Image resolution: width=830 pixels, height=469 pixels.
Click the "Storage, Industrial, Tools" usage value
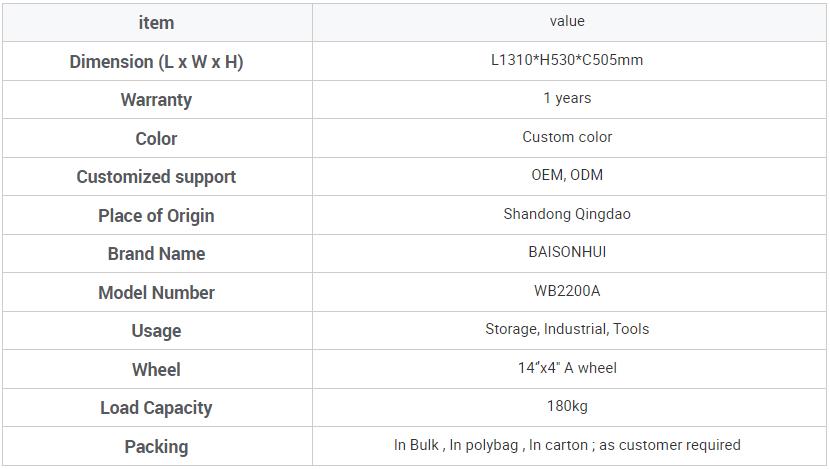click(567, 329)
